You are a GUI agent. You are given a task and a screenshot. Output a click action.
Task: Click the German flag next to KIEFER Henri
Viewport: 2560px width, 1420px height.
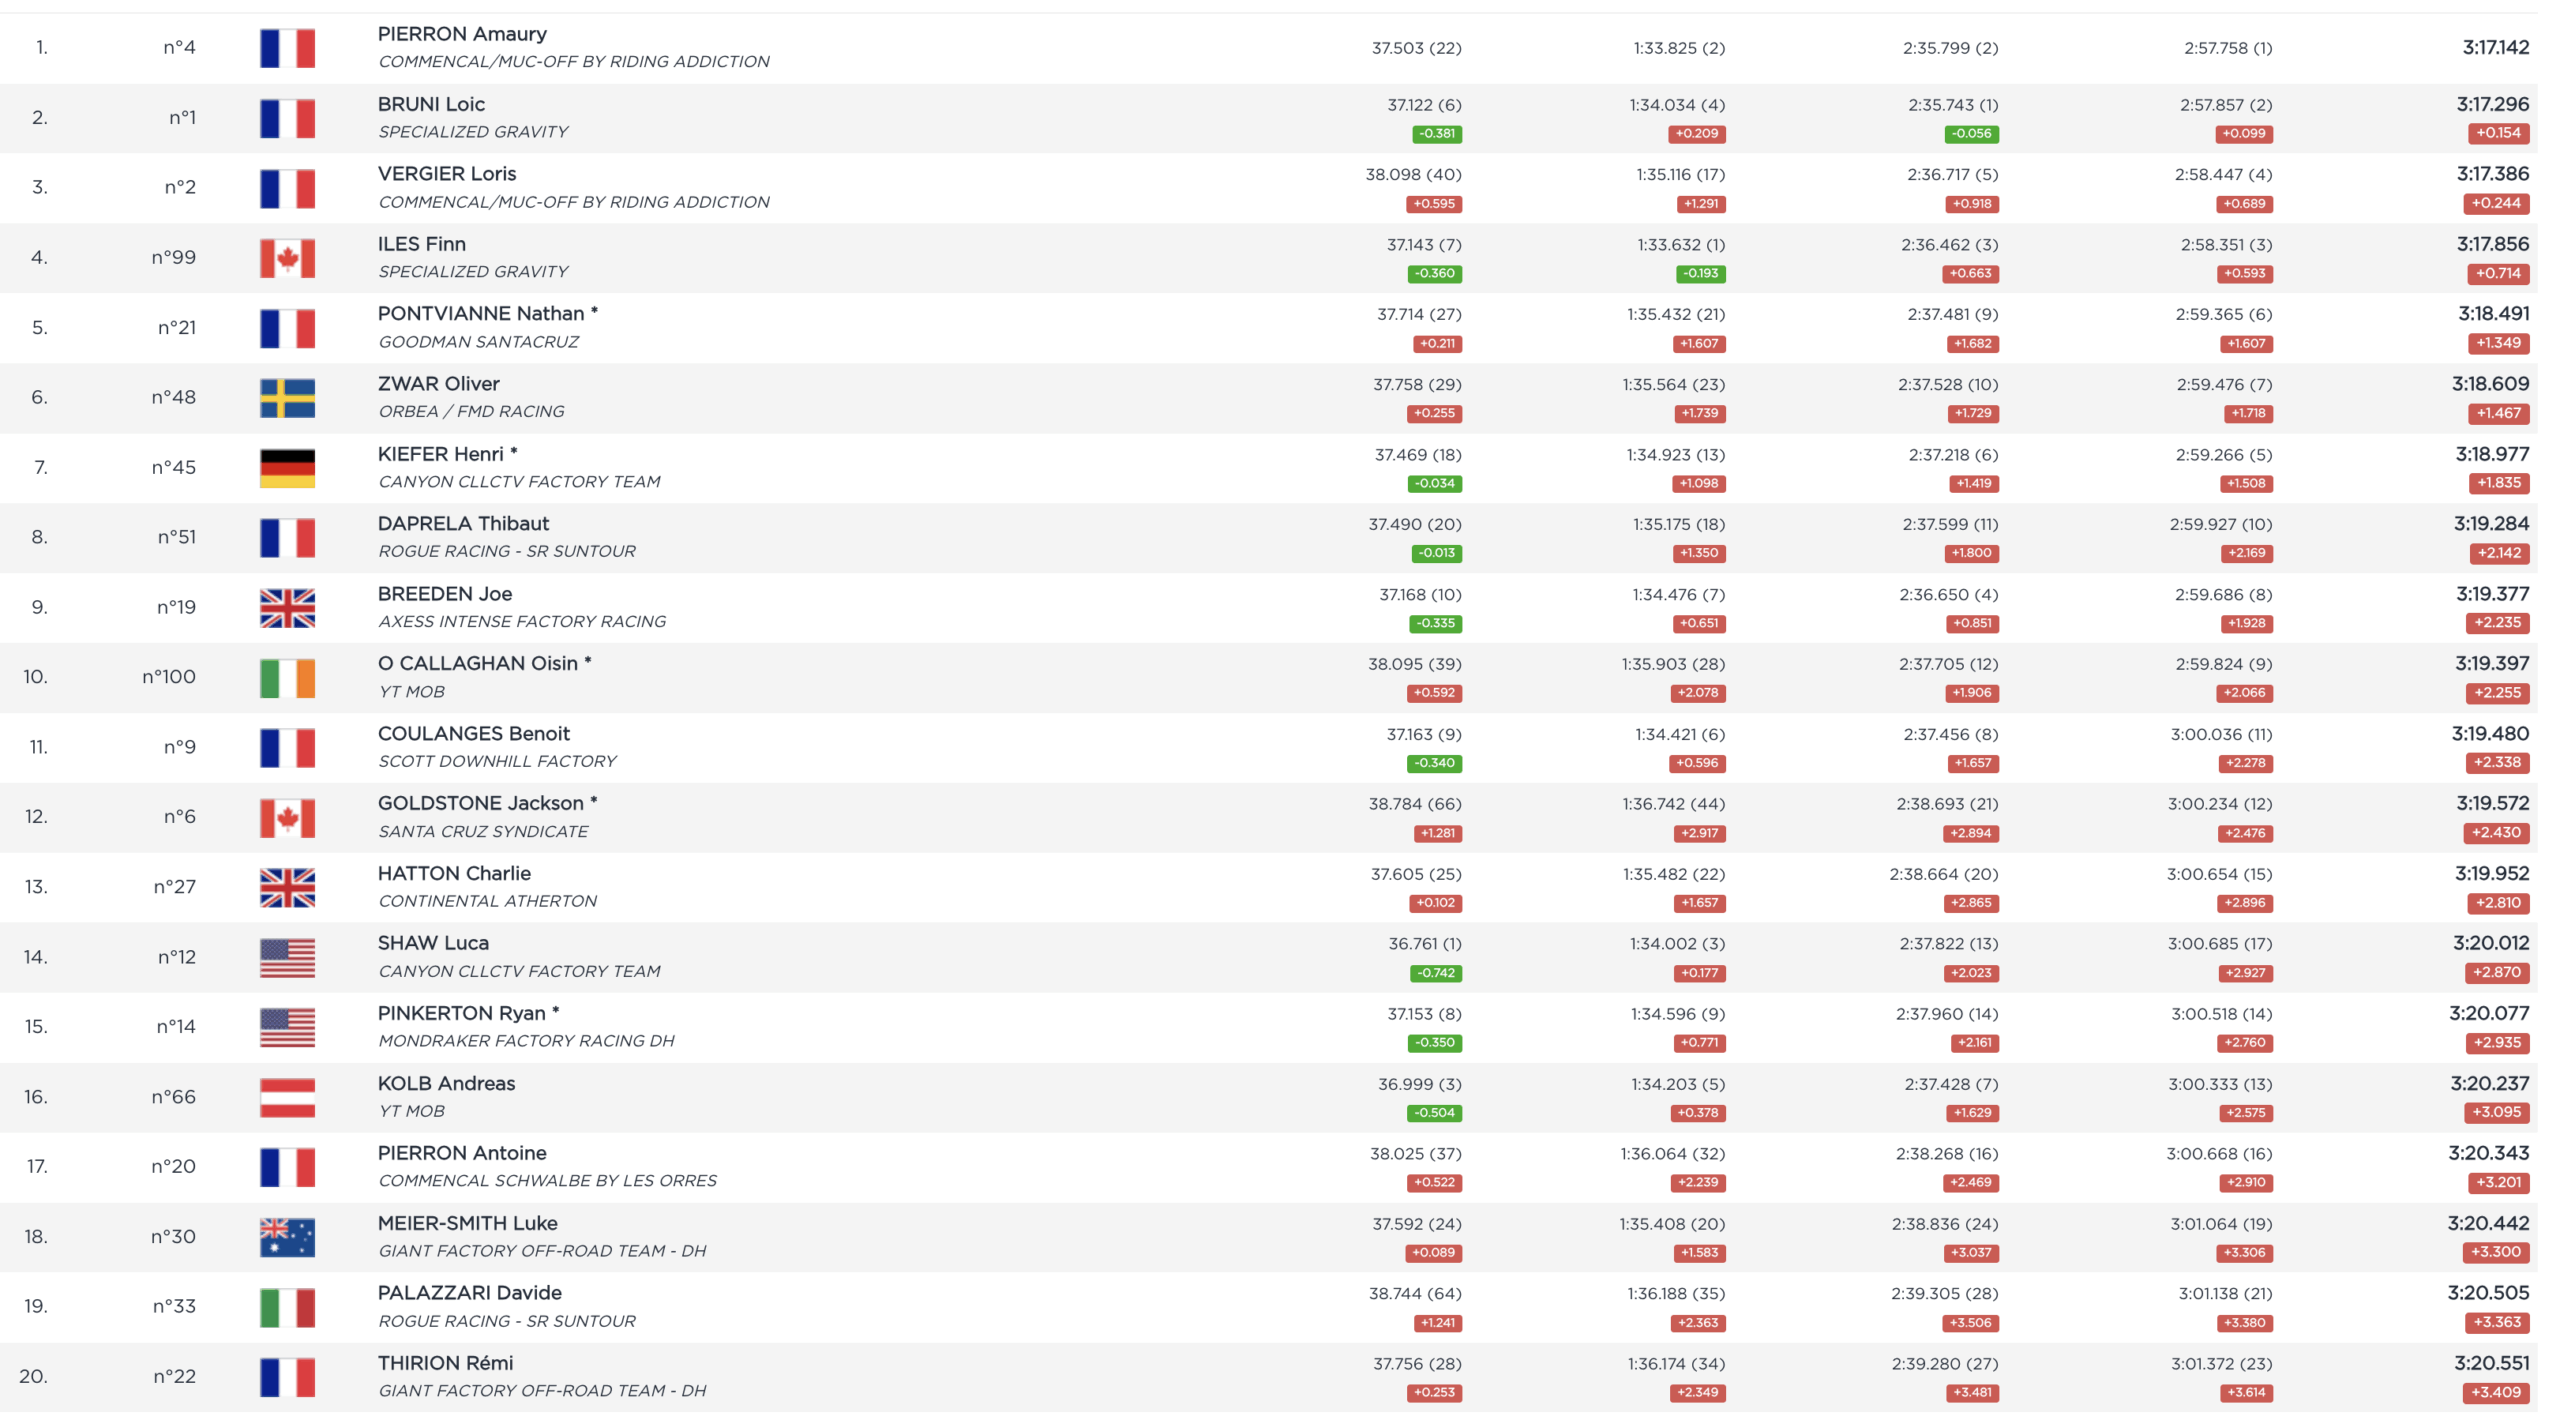click(287, 468)
